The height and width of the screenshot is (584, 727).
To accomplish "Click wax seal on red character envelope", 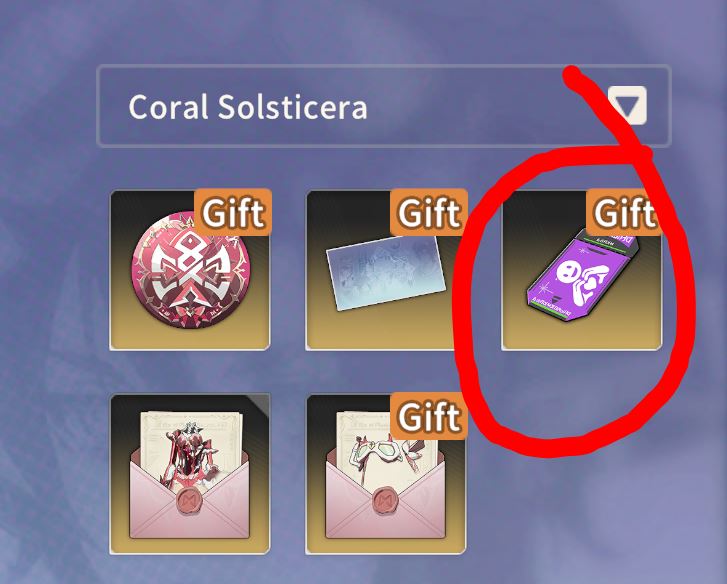I will point(191,502).
